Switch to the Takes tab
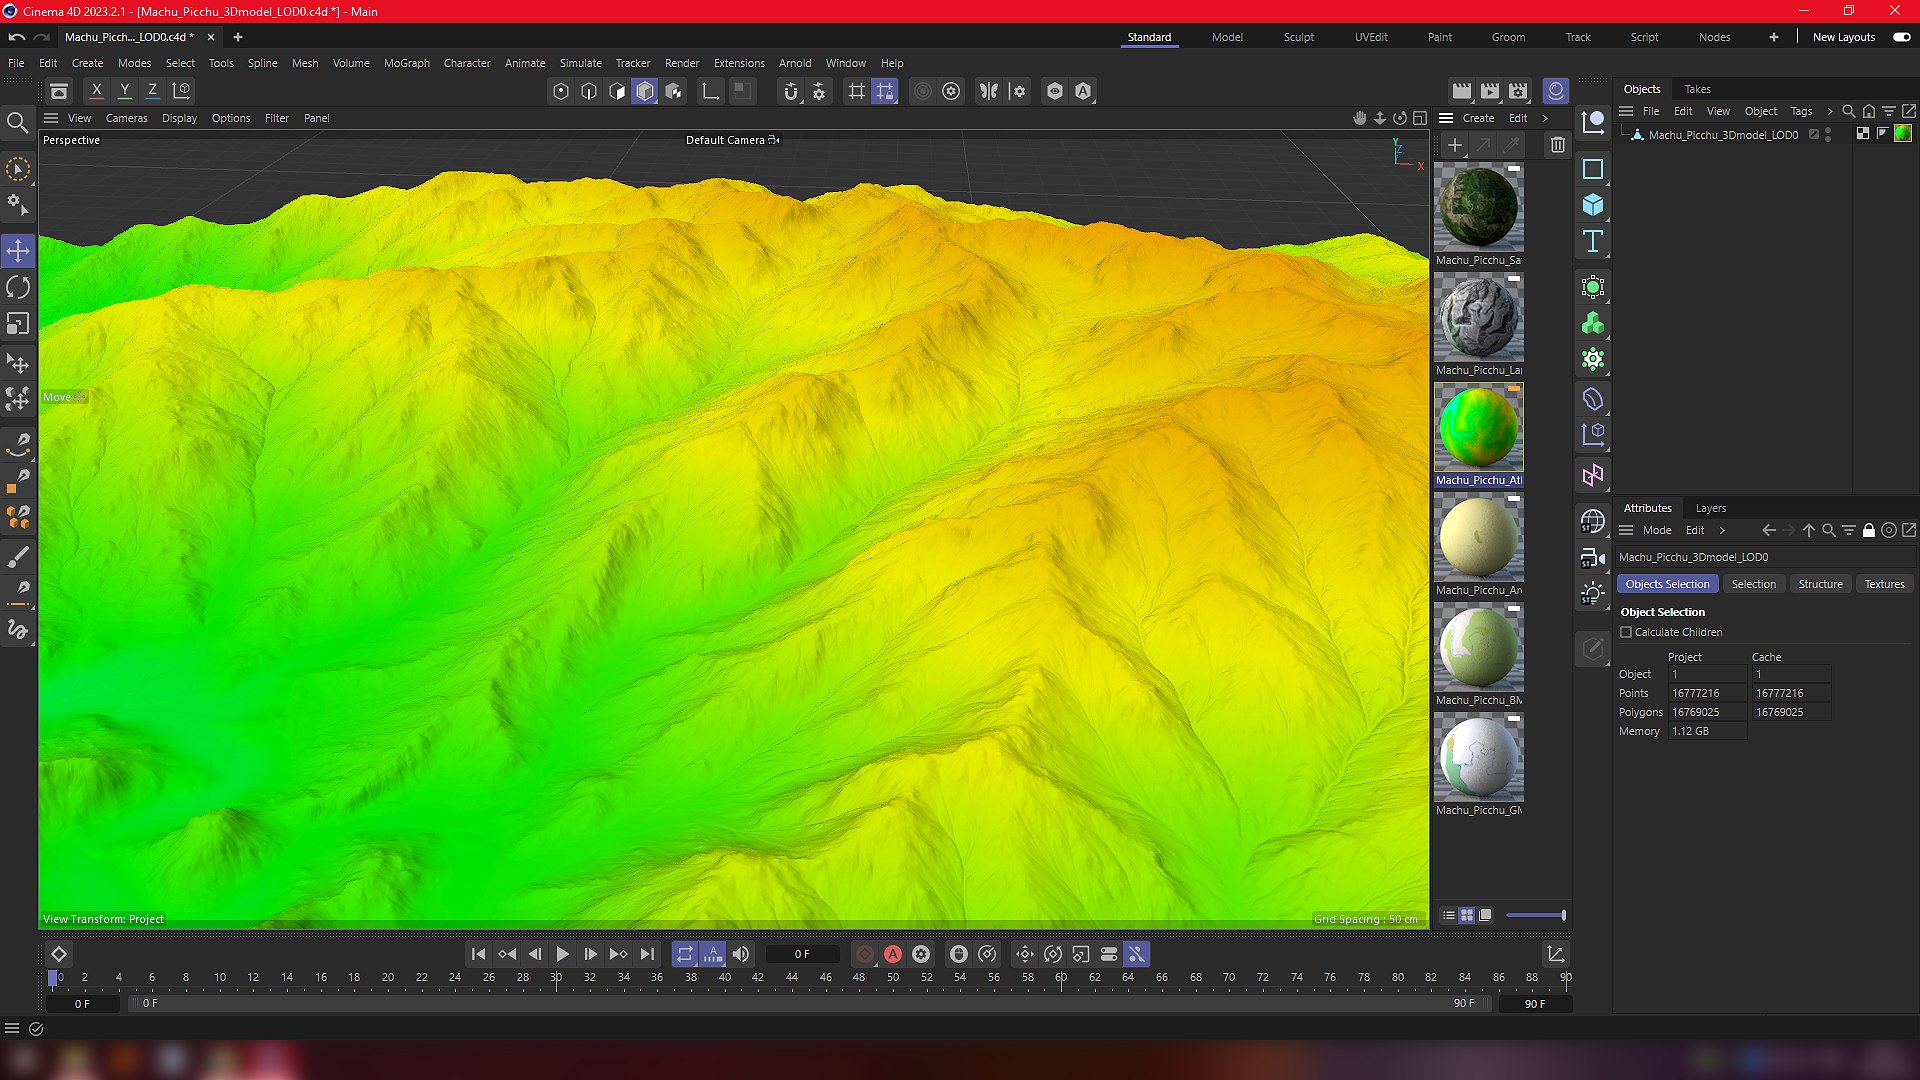This screenshot has height=1080, width=1920. coord(1697,89)
